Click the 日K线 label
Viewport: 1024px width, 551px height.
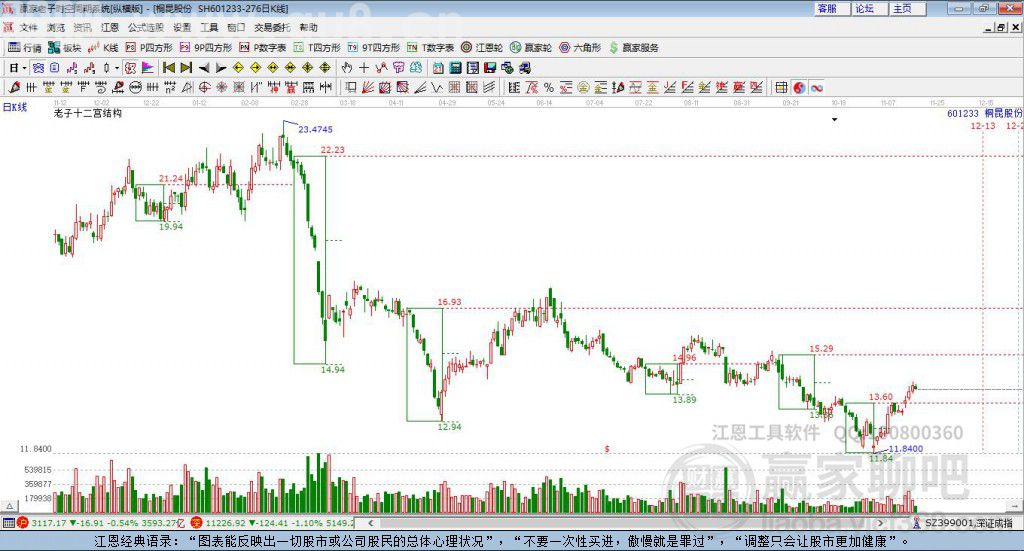pyautogui.click(x=14, y=107)
